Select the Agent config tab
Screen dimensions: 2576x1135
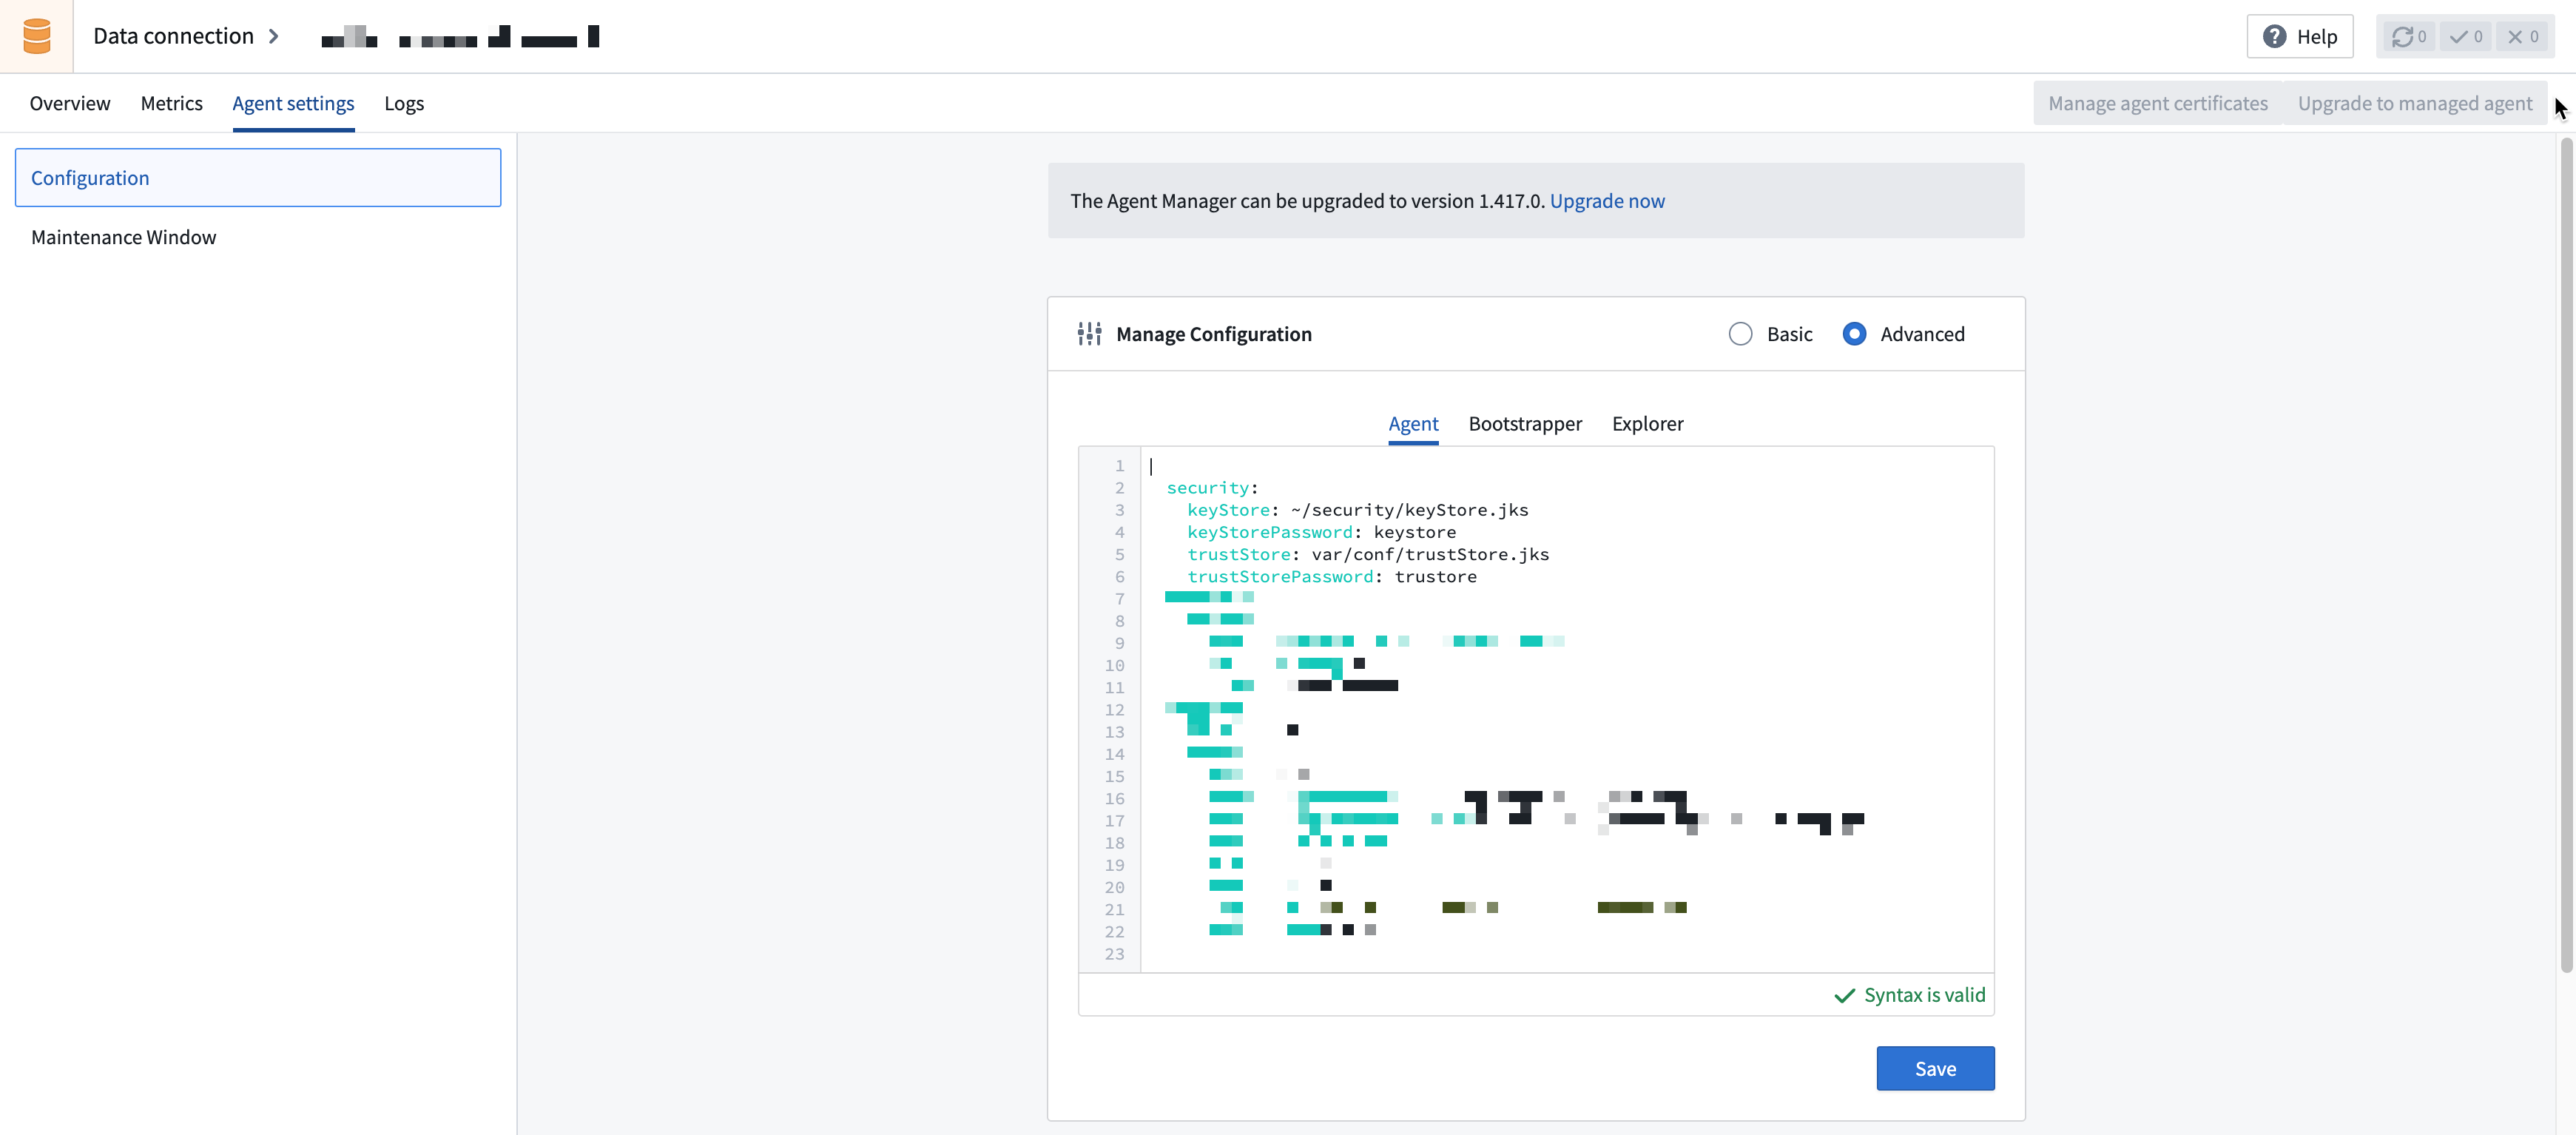pyautogui.click(x=1413, y=424)
